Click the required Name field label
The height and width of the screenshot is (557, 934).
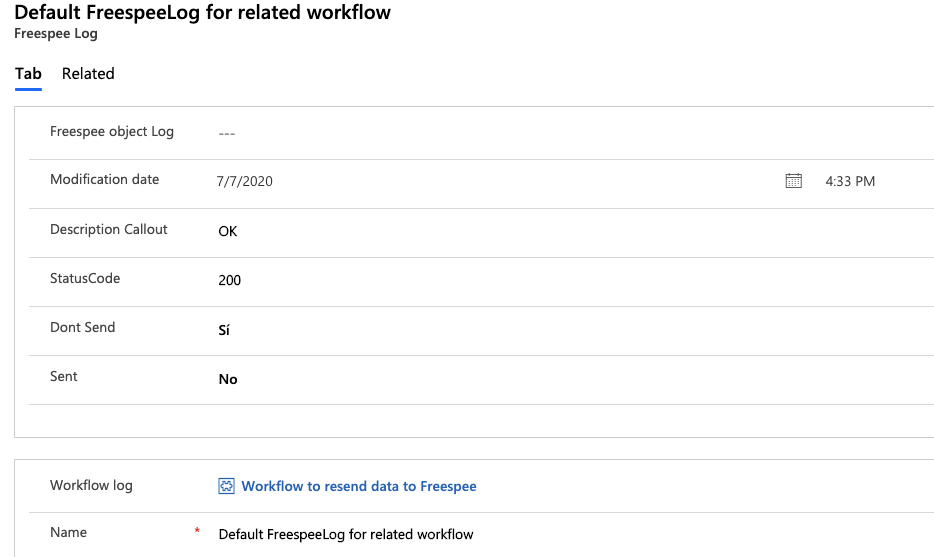[69, 532]
